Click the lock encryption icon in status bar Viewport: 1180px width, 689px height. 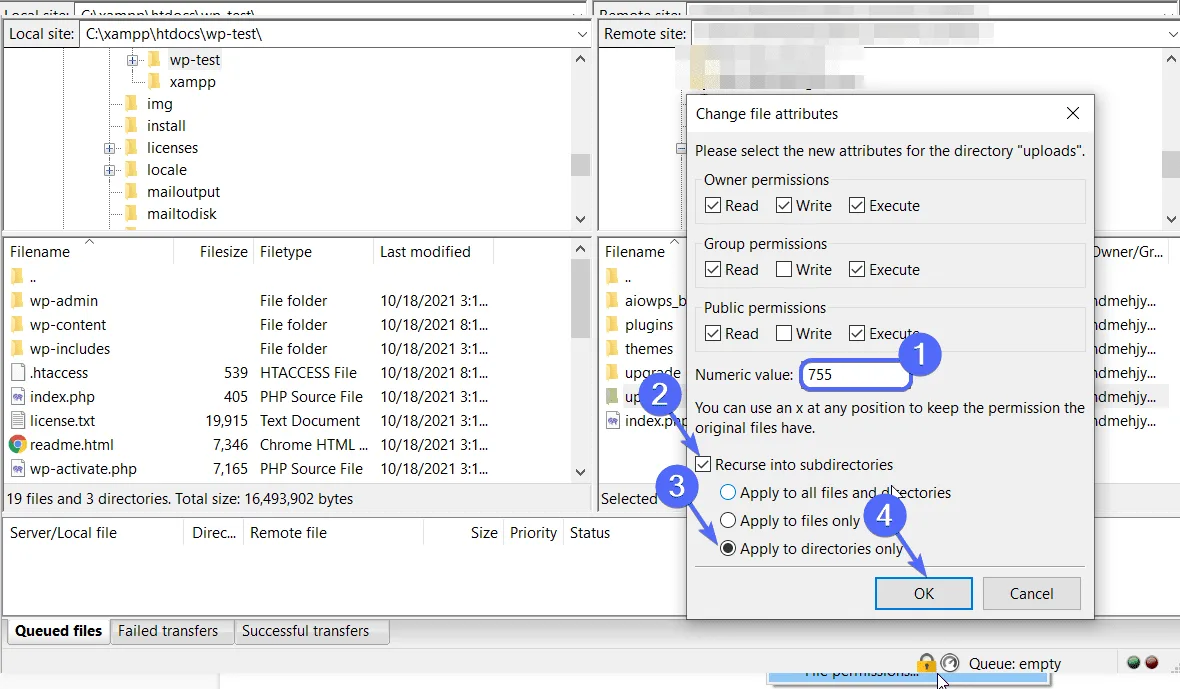coord(926,663)
